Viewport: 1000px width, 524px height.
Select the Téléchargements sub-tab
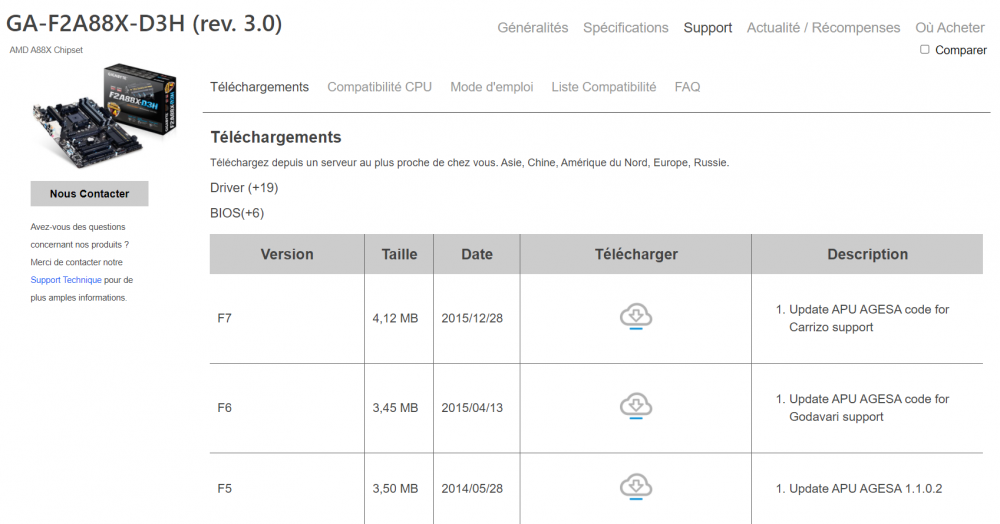259,87
